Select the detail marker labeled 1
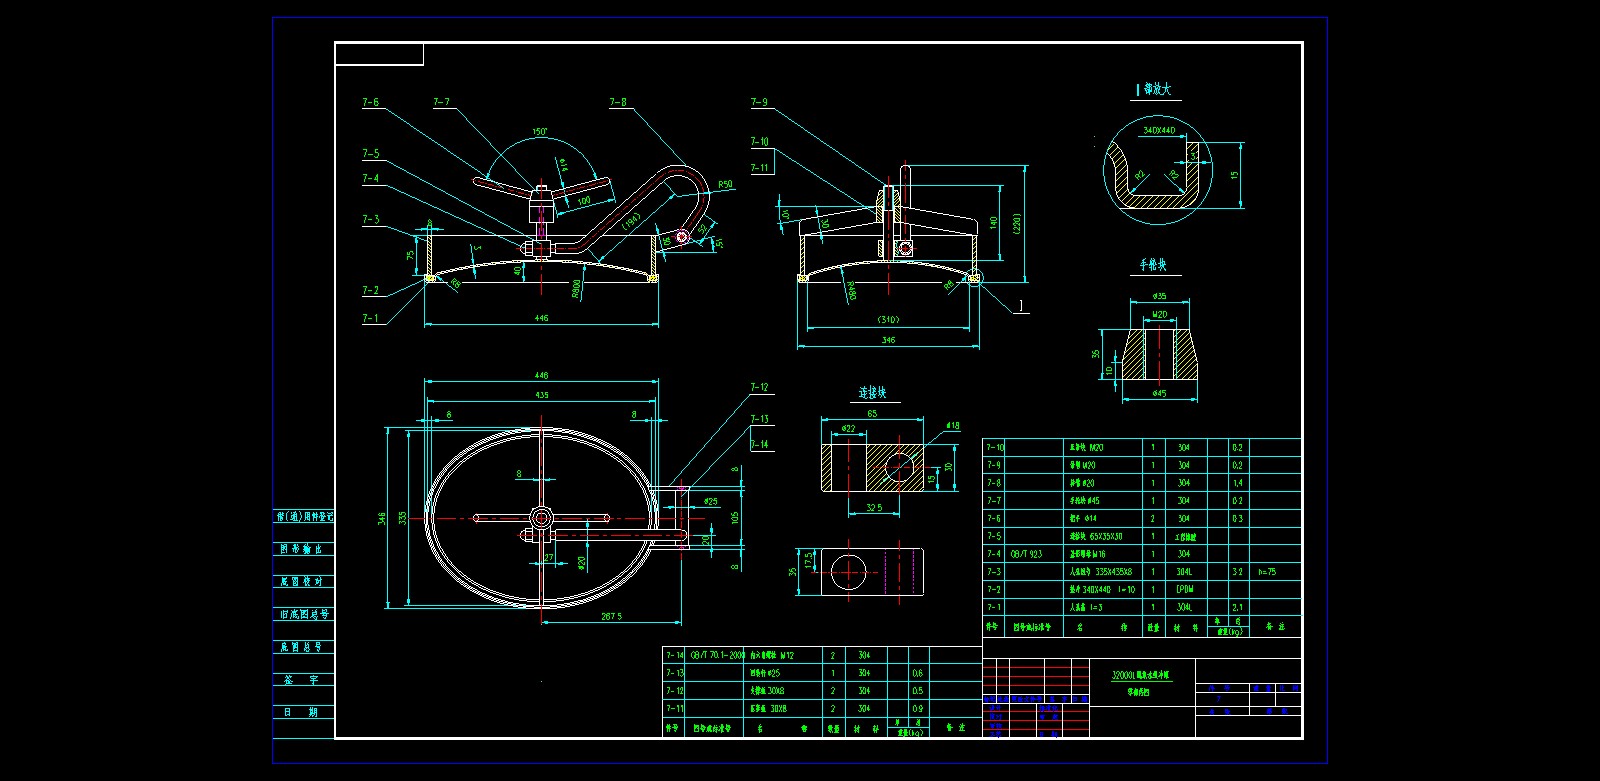The image size is (1600, 781). coord(1021,306)
